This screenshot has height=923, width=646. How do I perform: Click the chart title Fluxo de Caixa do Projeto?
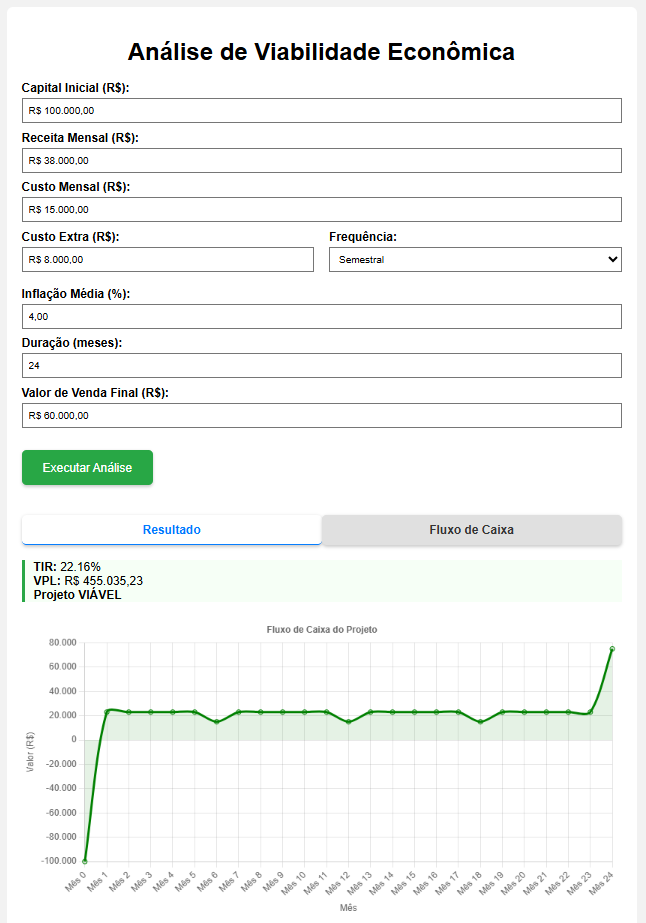tap(322, 629)
